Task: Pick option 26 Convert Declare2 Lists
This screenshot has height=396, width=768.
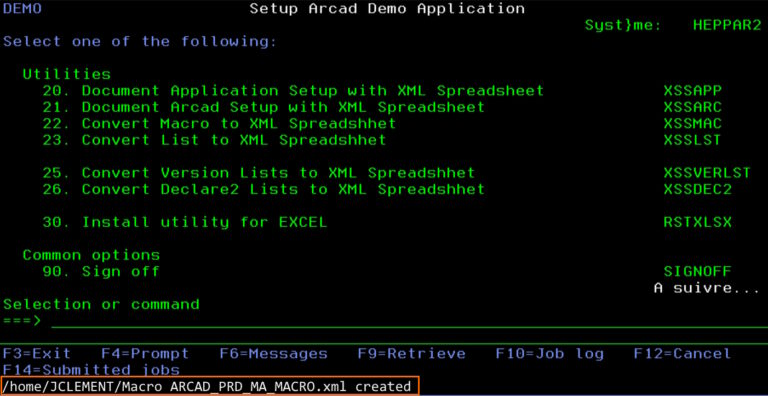Action: (x=264, y=189)
